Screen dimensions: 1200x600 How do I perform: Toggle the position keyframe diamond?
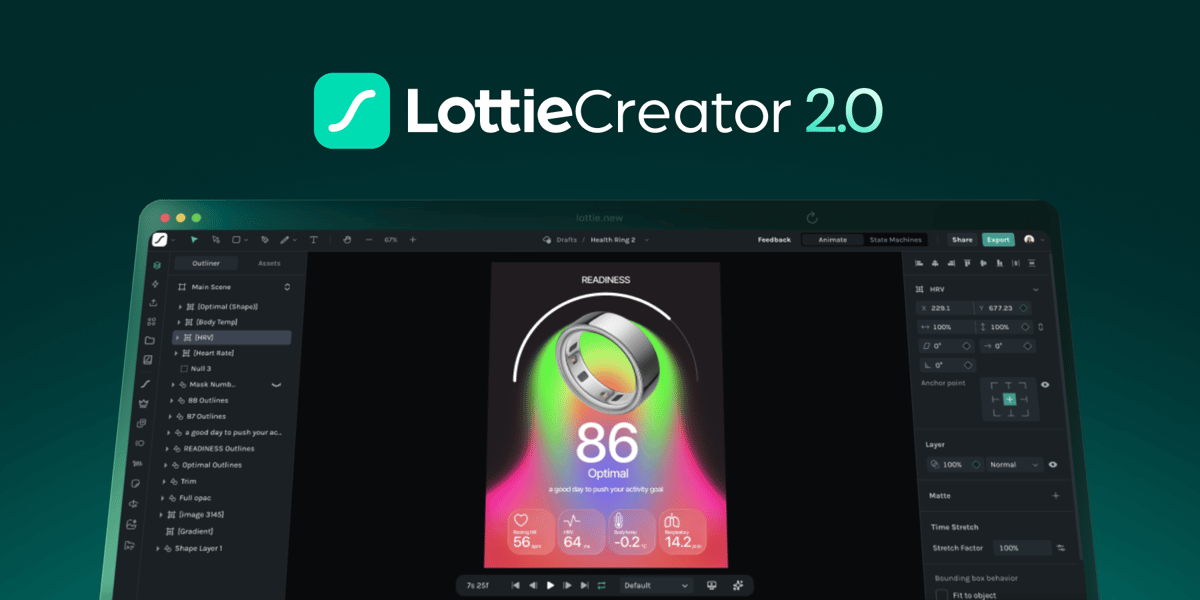coord(1025,308)
